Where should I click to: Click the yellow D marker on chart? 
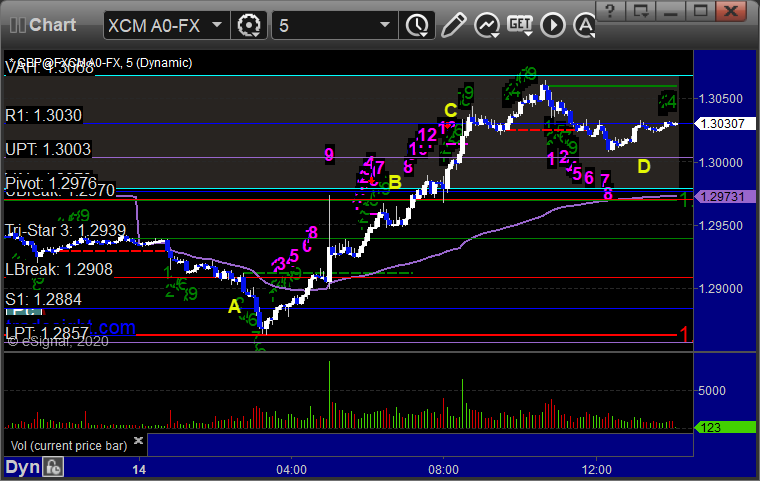click(644, 166)
